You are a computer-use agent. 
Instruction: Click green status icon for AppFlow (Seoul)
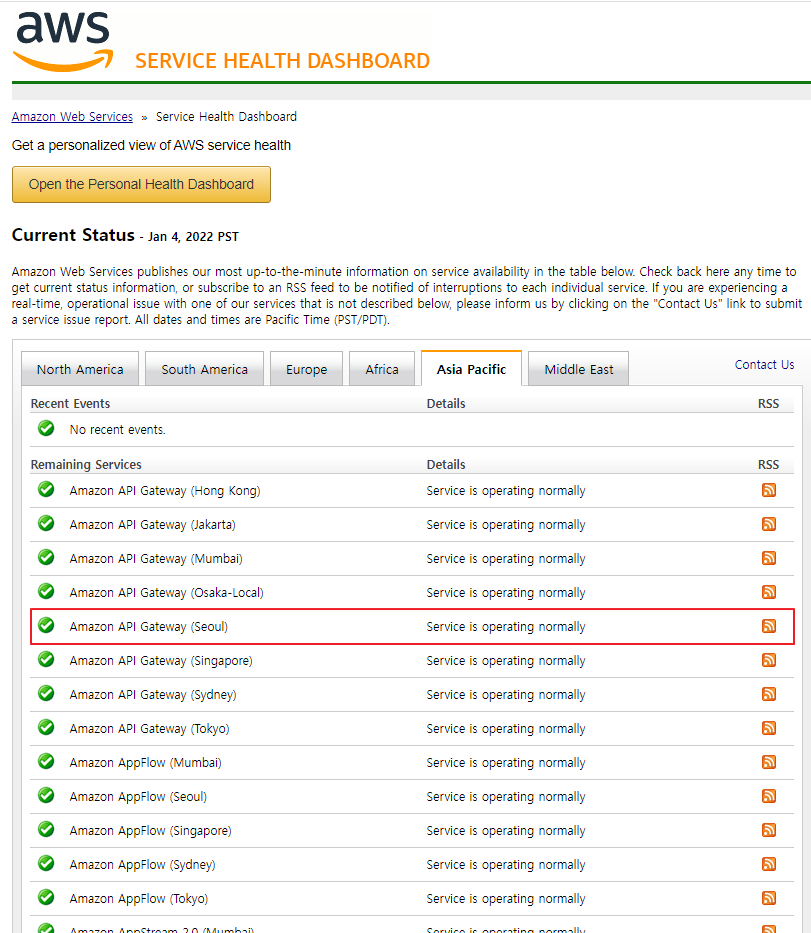tap(46, 796)
